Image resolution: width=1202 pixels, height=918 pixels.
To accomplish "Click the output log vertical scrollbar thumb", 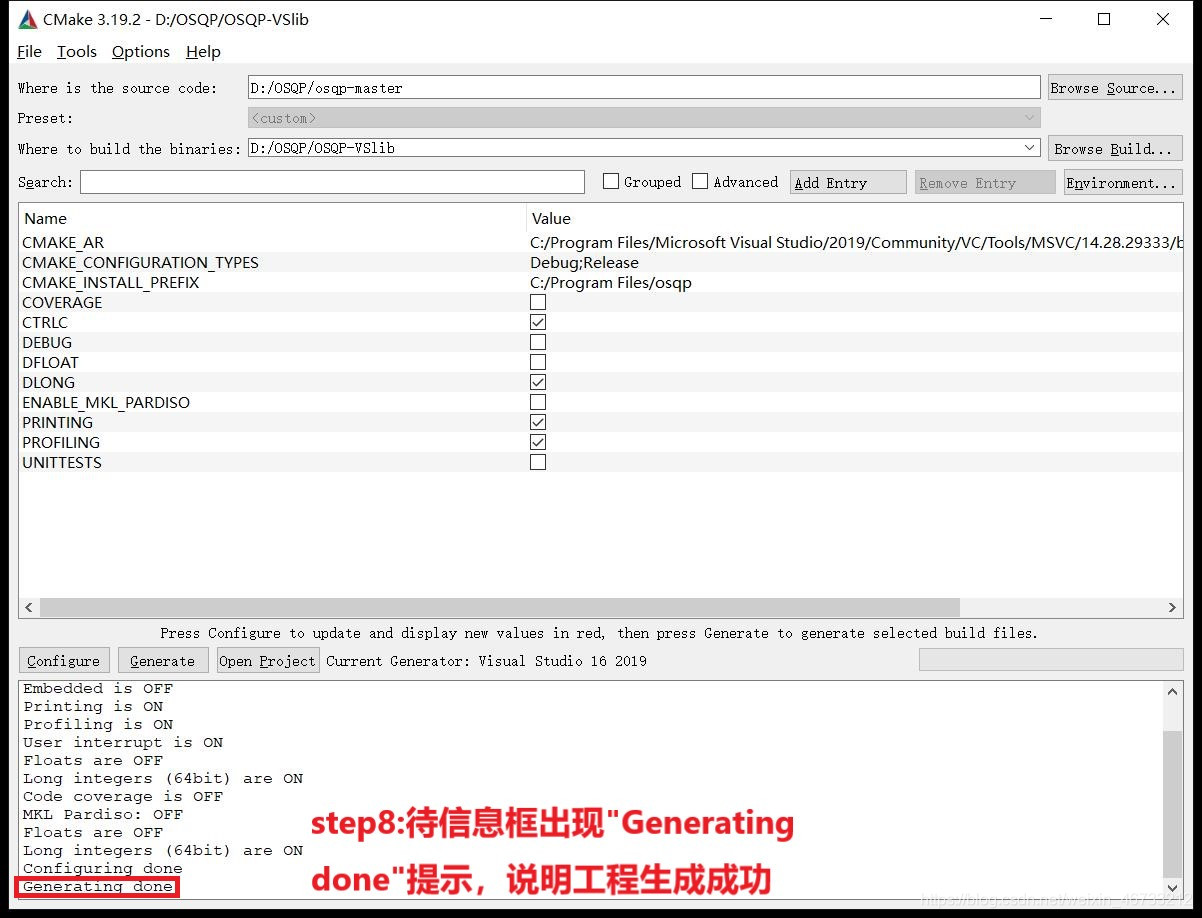I will coord(1173,804).
